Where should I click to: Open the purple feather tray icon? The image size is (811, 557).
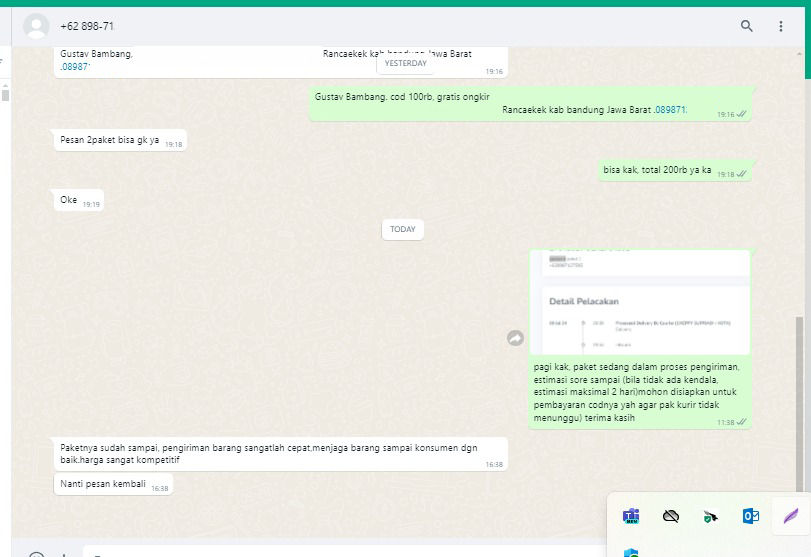[790, 516]
